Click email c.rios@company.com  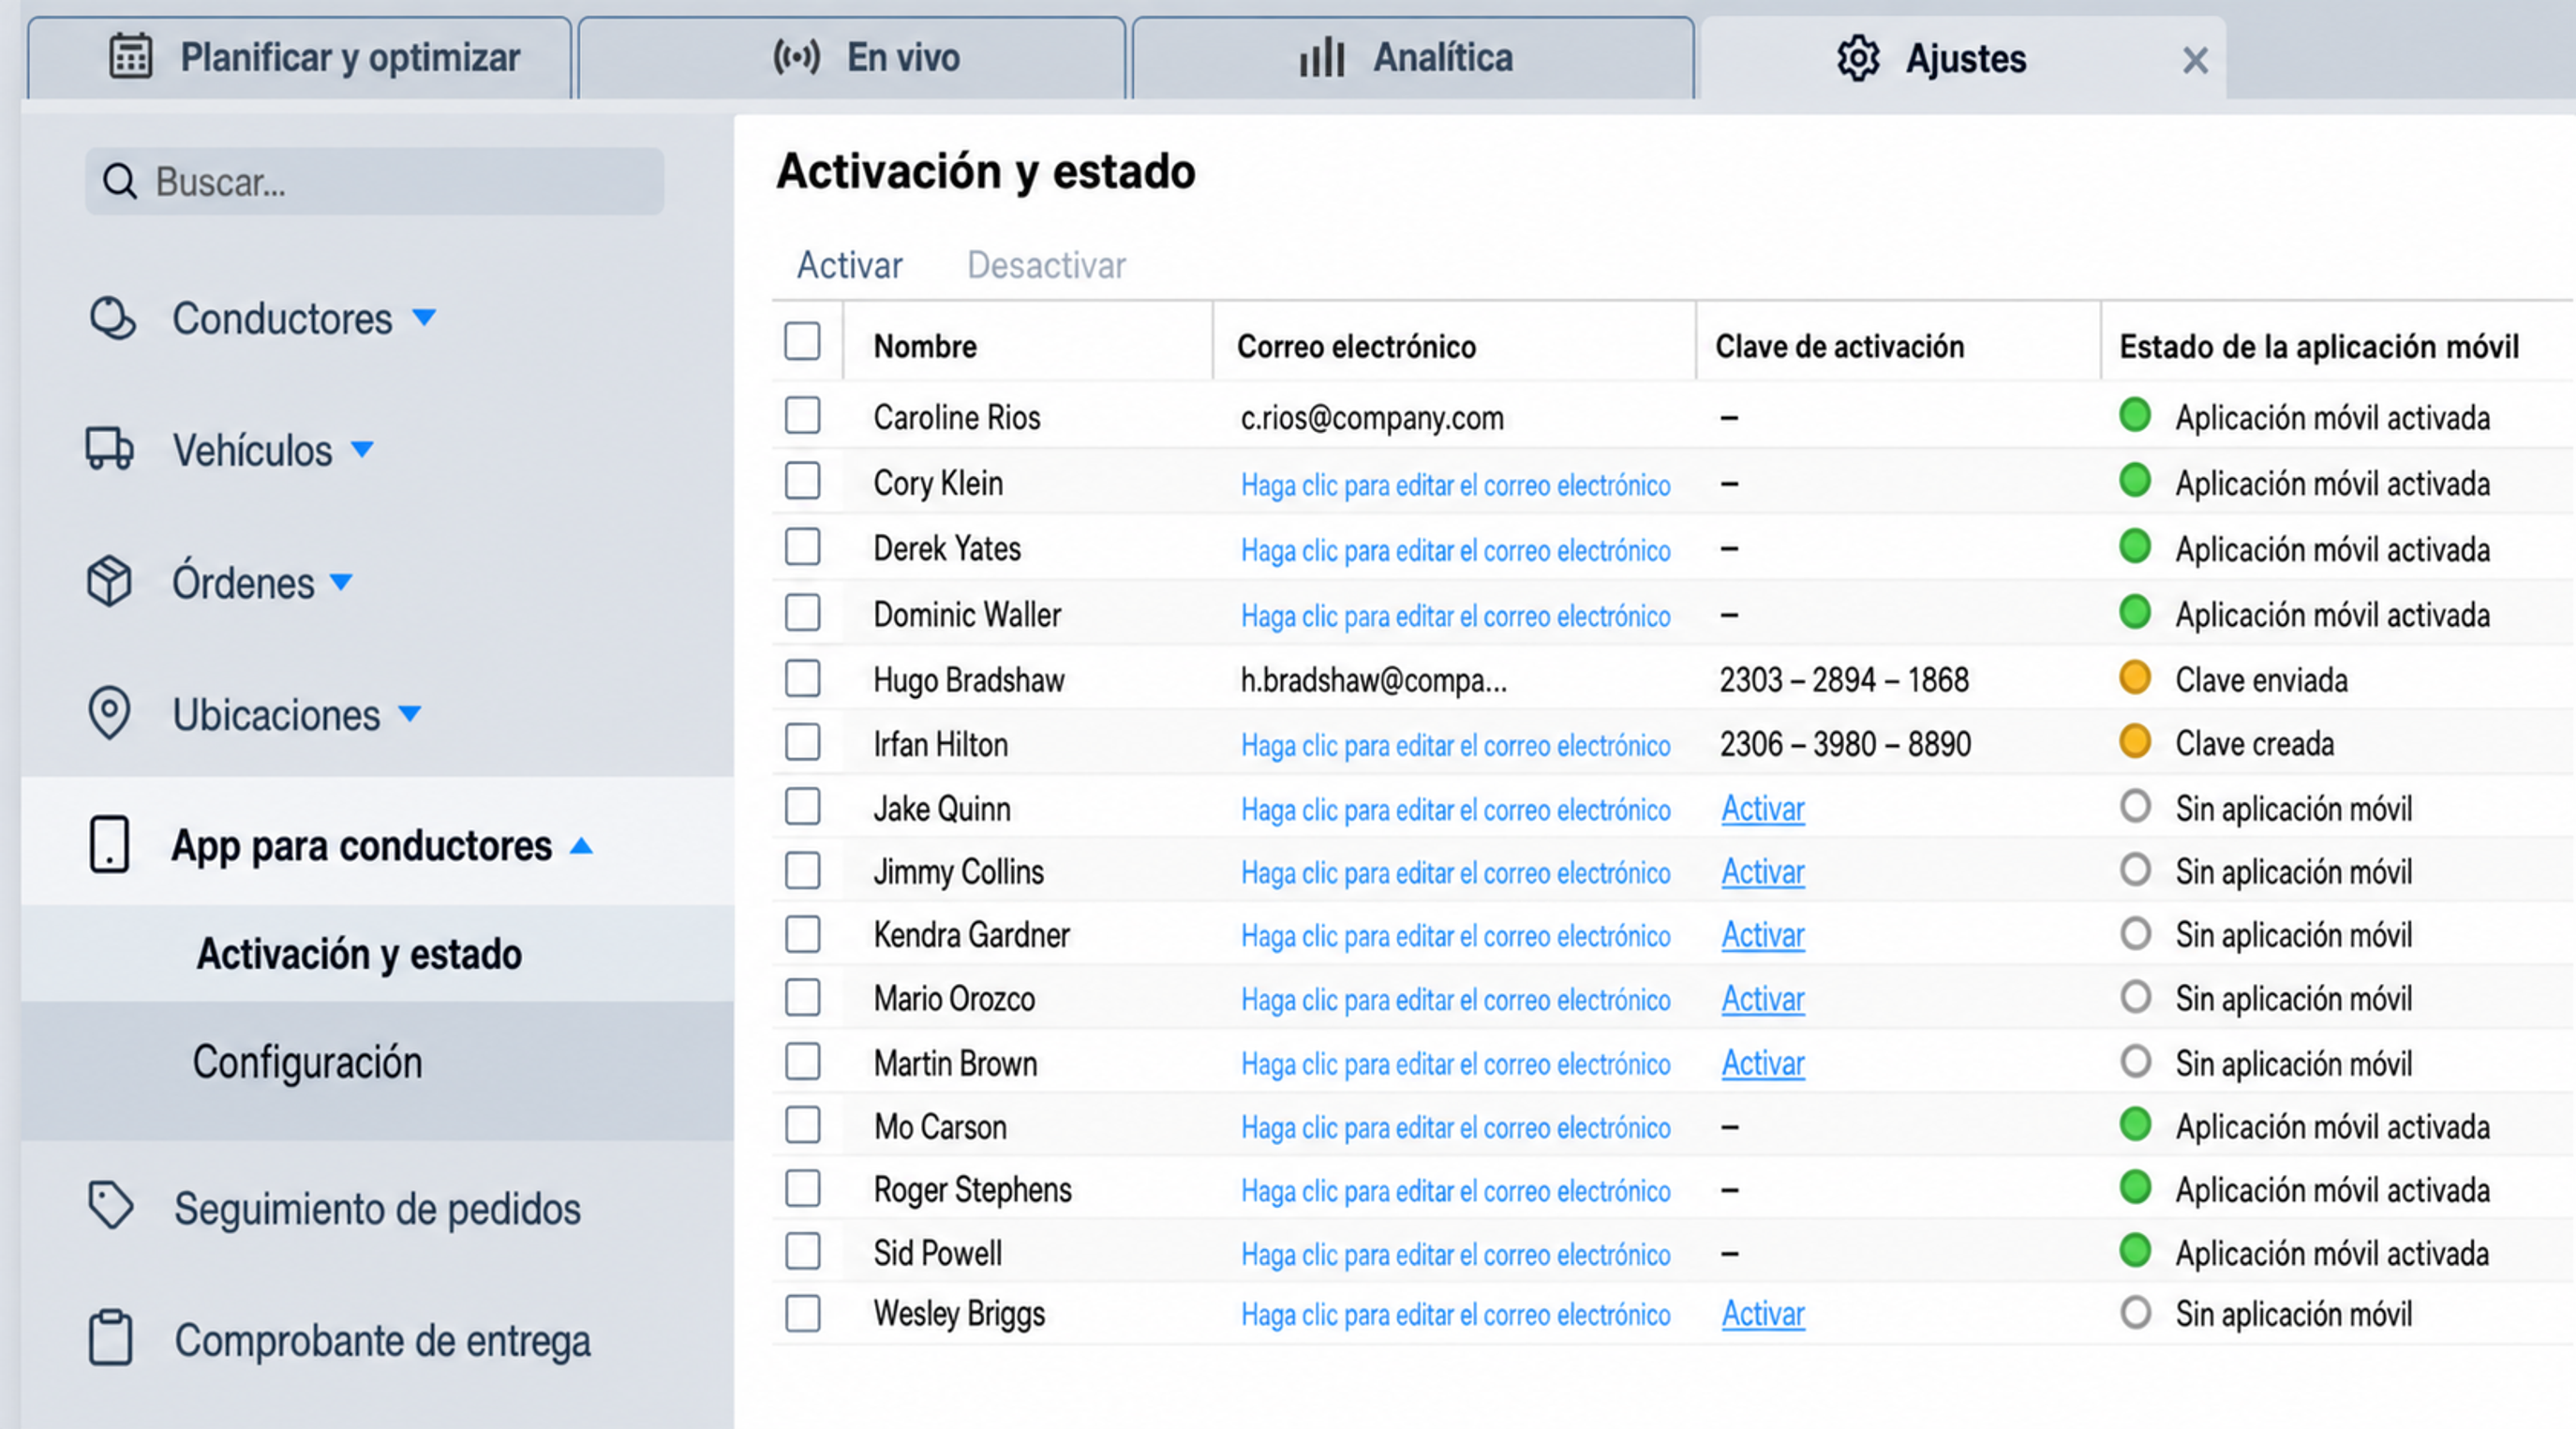(1372, 418)
